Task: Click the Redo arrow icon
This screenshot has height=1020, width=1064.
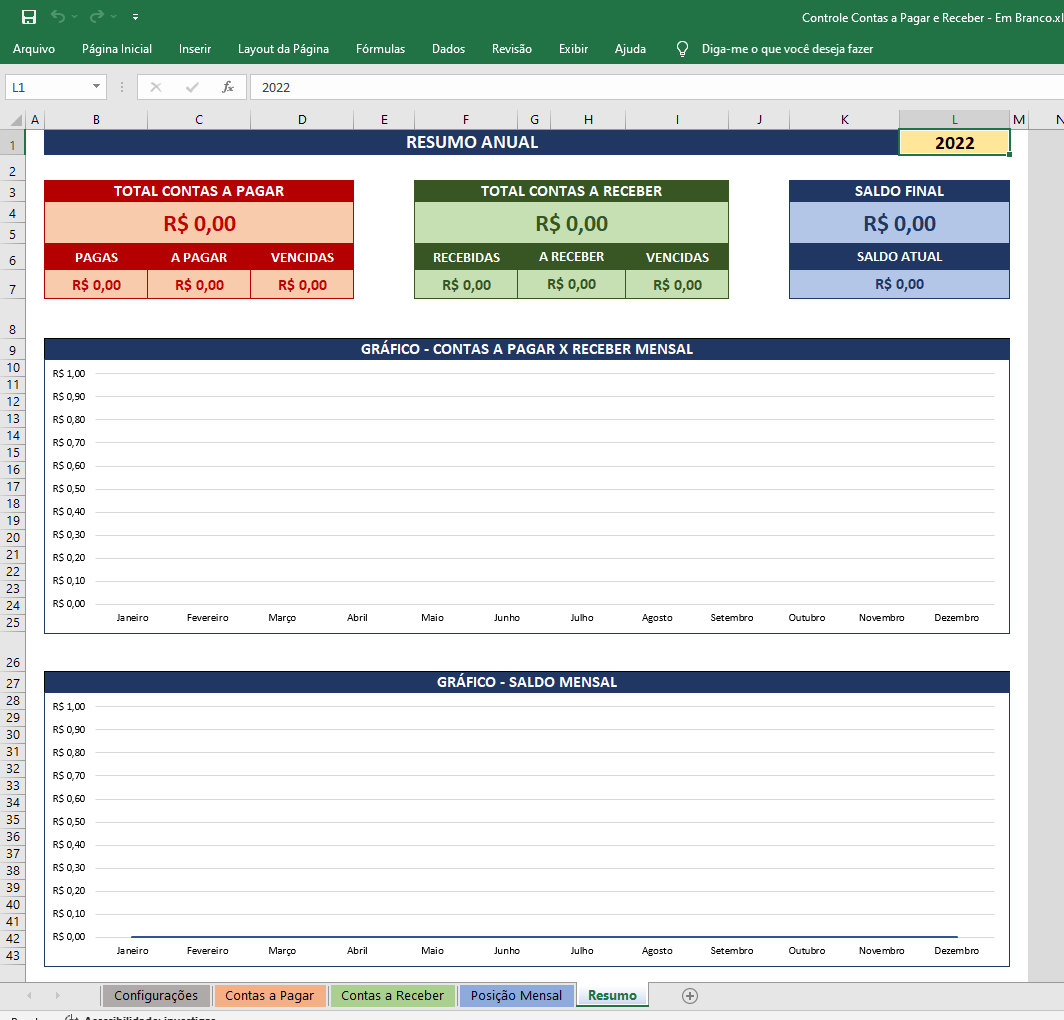Action: (96, 17)
